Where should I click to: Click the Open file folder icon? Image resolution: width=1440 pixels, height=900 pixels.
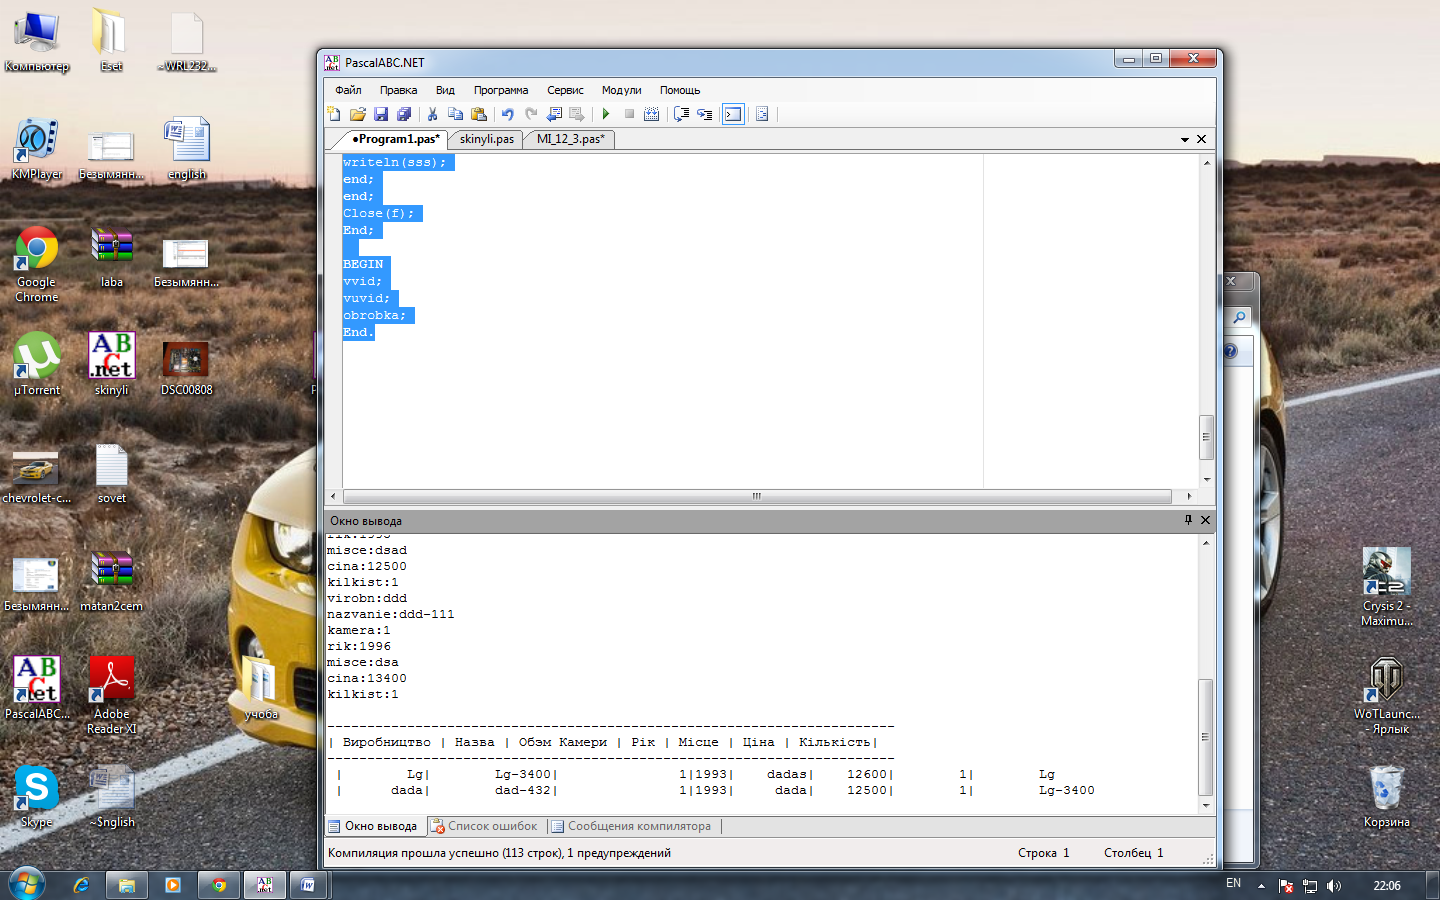pyautogui.click(x=357, y=114)
